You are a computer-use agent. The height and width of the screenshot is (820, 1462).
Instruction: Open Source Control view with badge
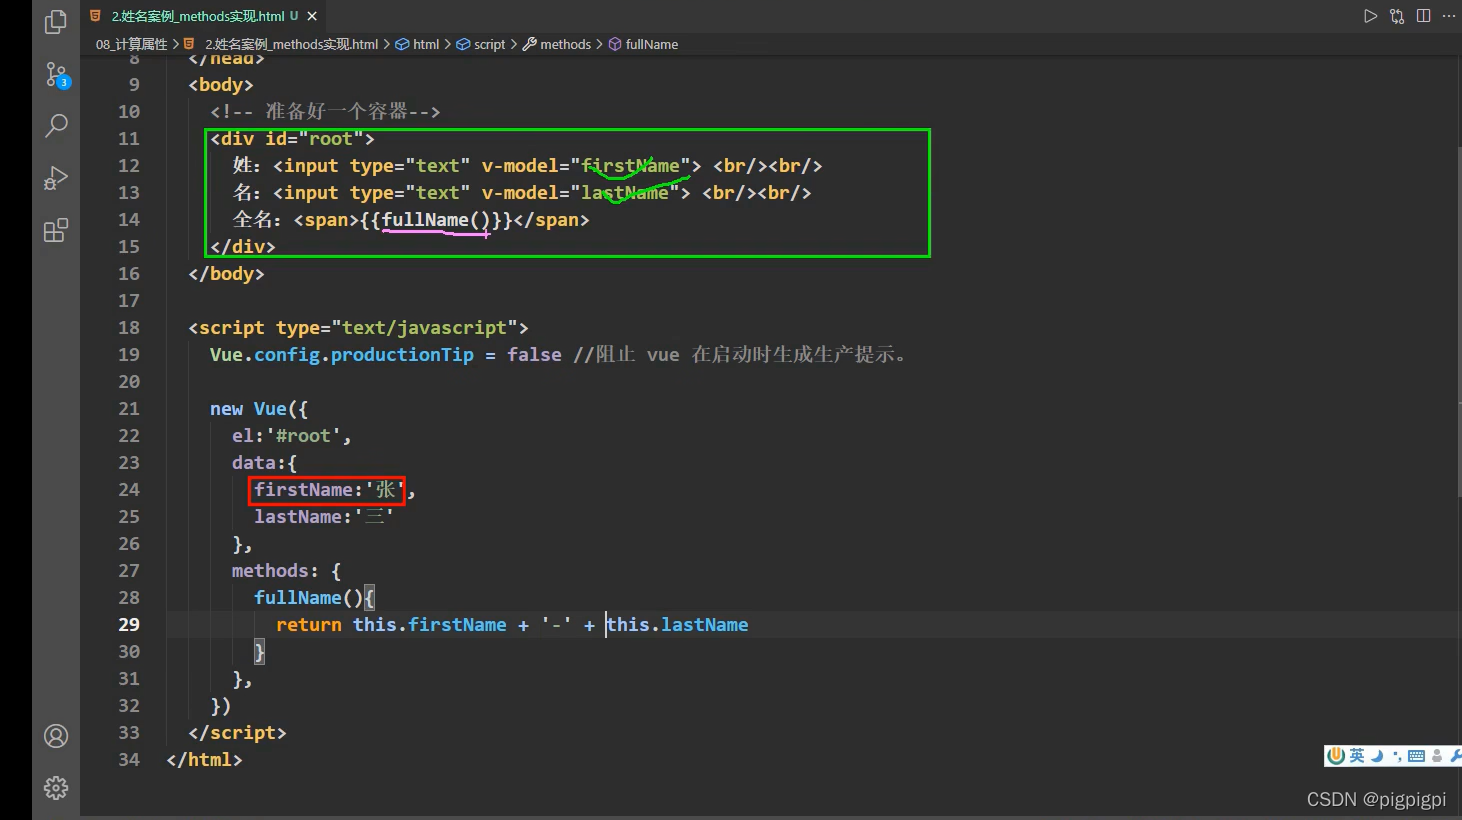[57, 75]
